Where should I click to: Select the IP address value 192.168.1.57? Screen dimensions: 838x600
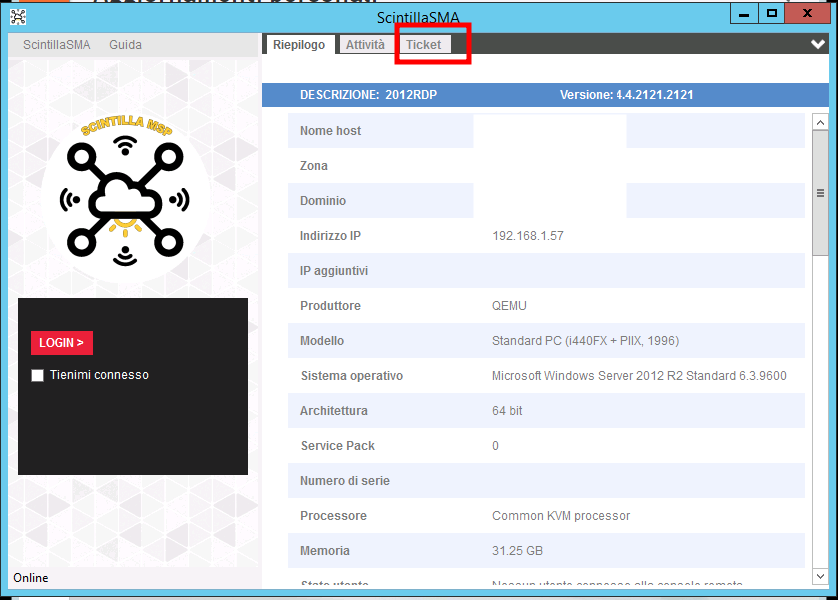pyautogui.click(x=528, y=236)
